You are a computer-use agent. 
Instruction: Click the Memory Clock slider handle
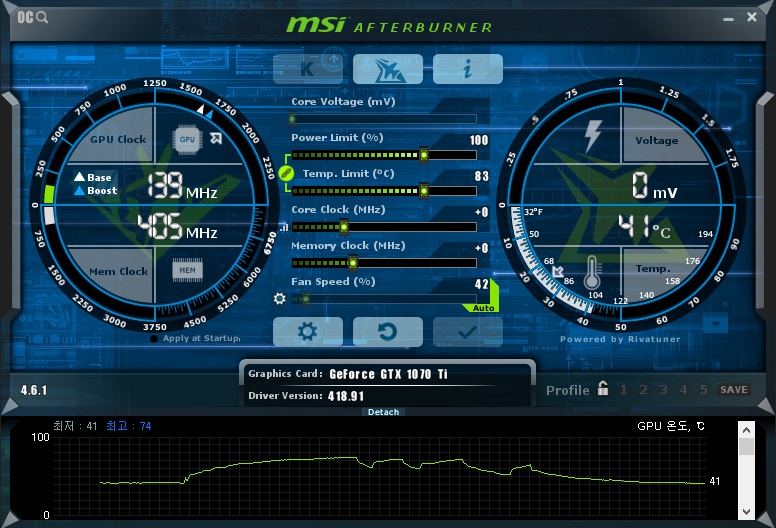click(353, 263)
